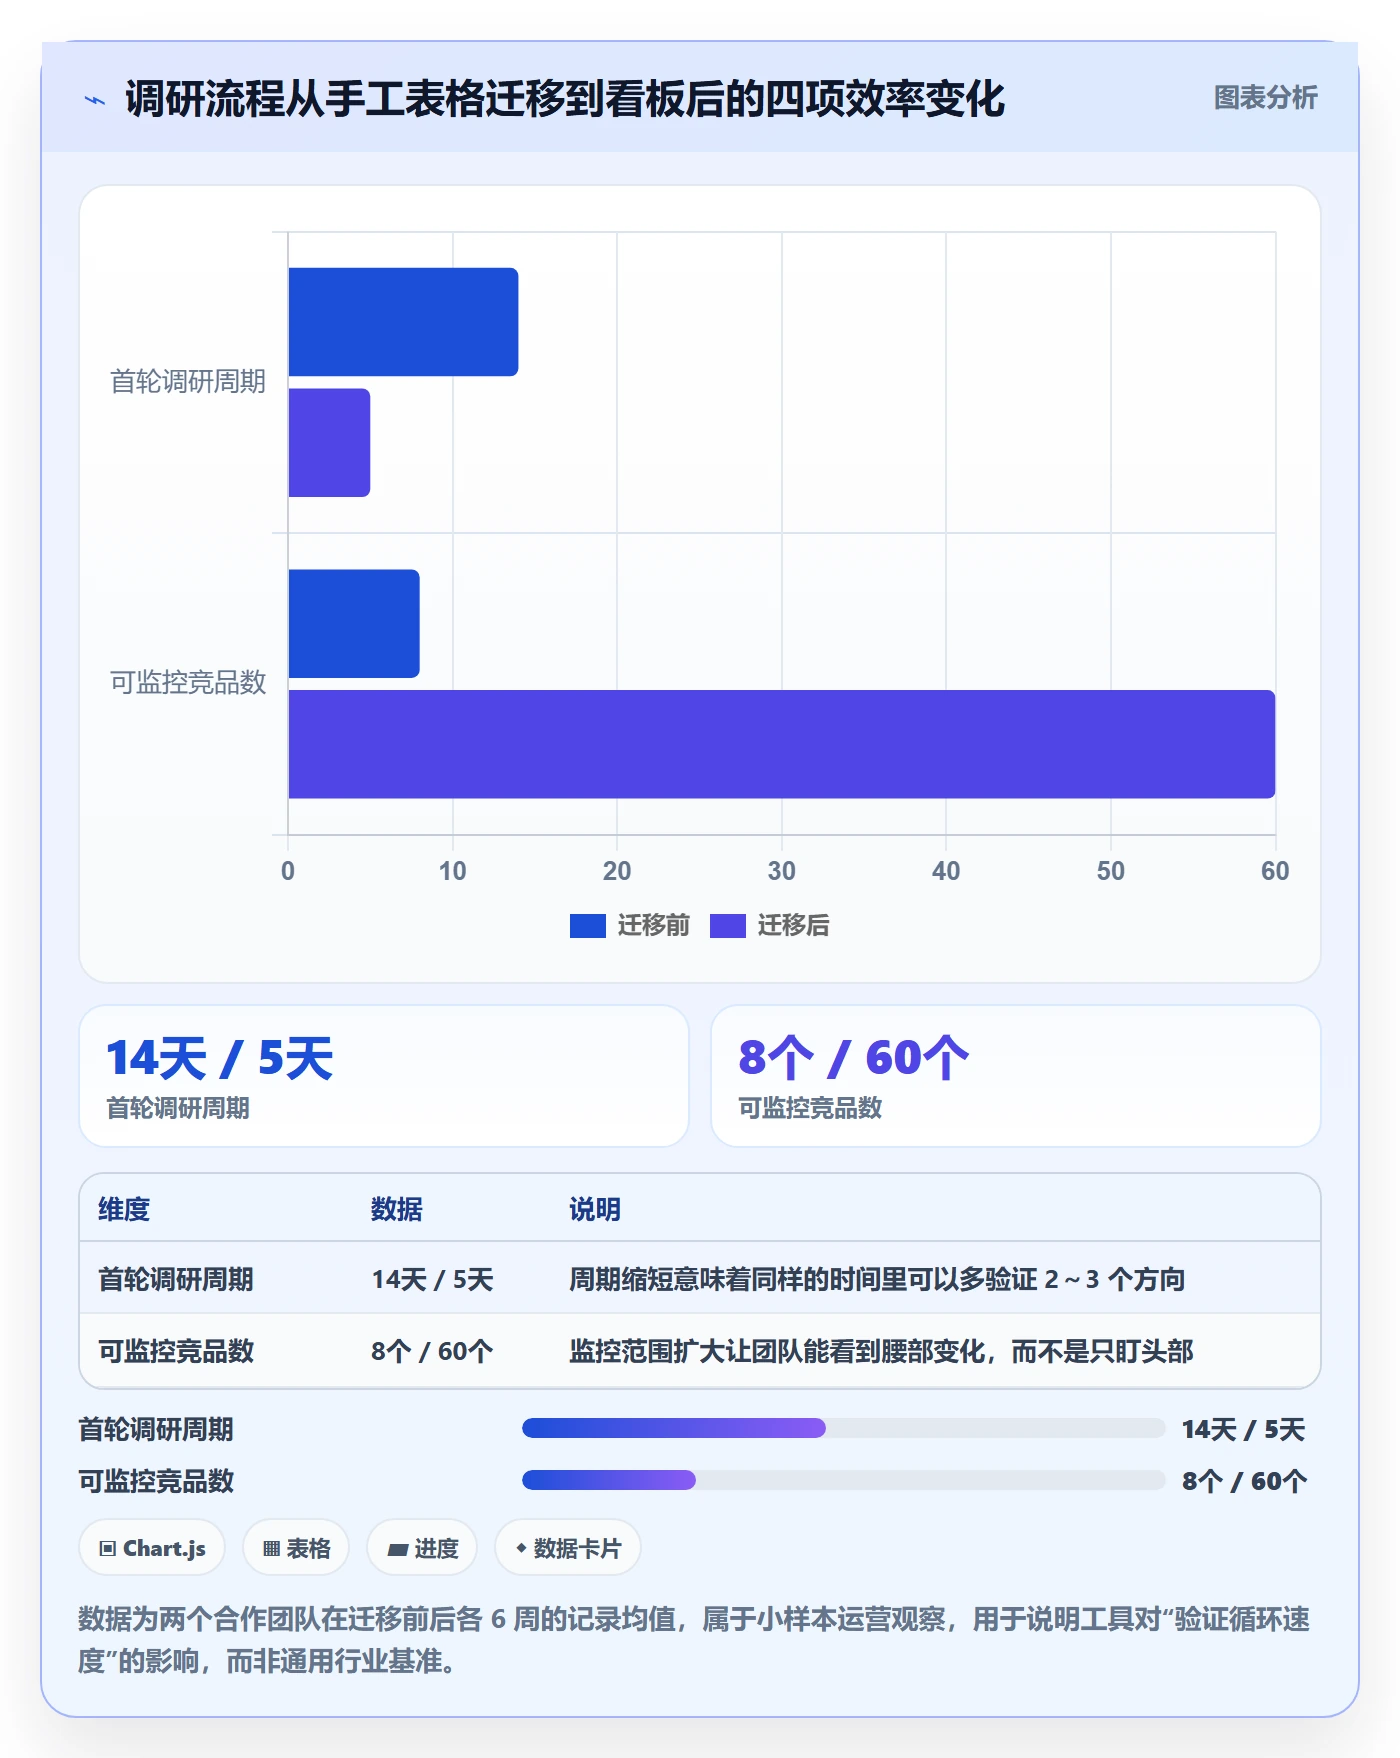Click the explanation starting 监控范围扩大

[x=881, y=1351]
